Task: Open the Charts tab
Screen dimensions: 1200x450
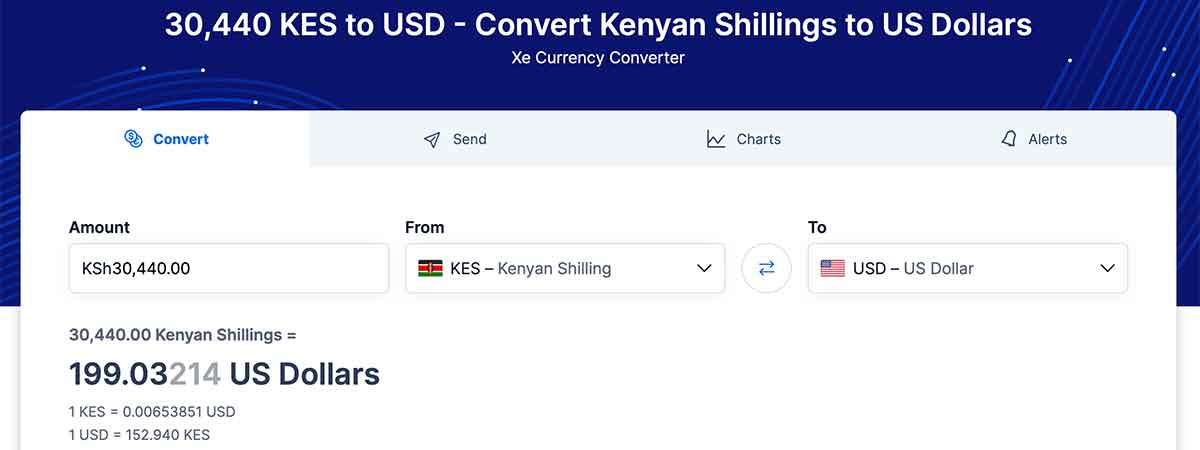Action: (x=744, y=139)
